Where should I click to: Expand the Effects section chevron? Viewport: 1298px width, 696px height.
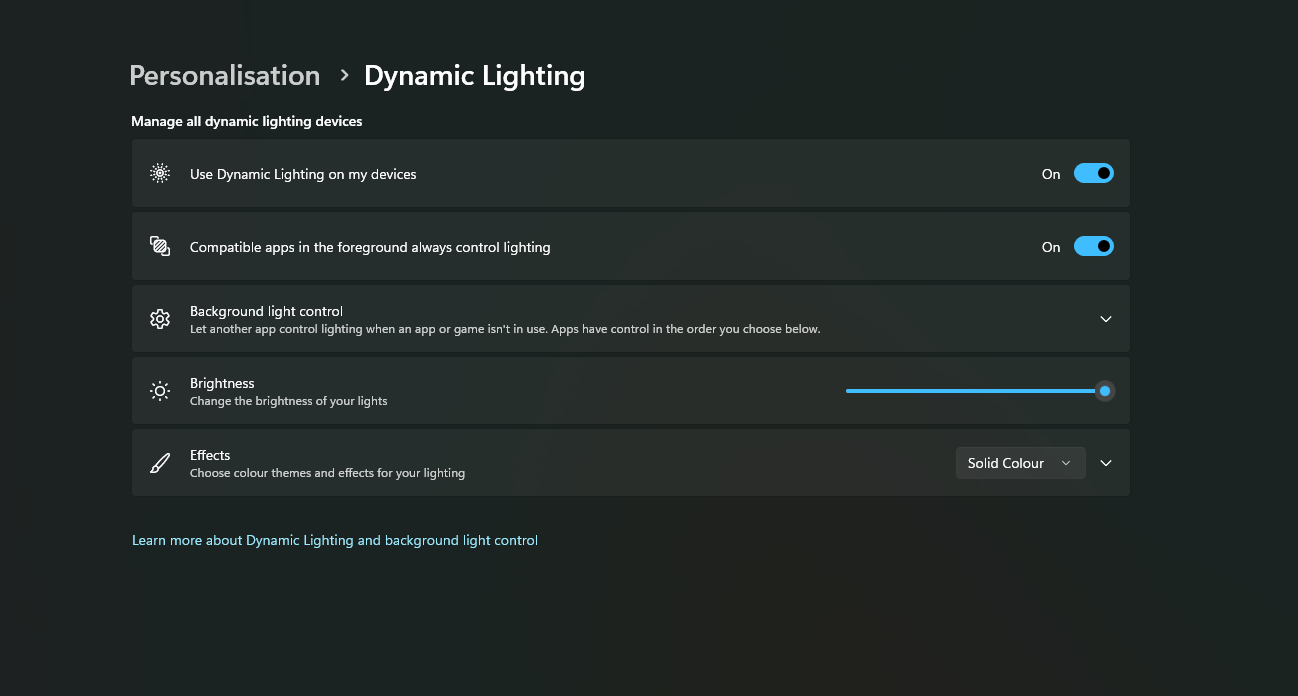[x=1106, y=463]
